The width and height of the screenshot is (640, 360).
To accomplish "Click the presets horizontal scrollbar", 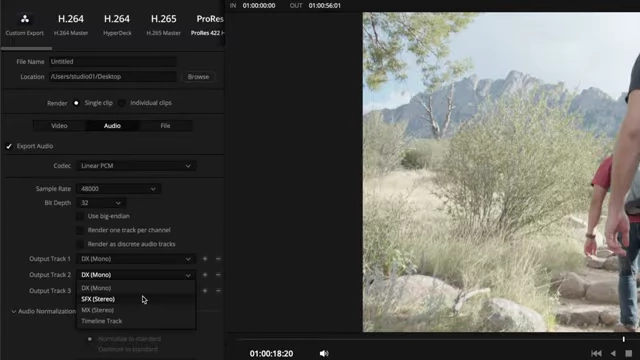I will tap(27, 49).
